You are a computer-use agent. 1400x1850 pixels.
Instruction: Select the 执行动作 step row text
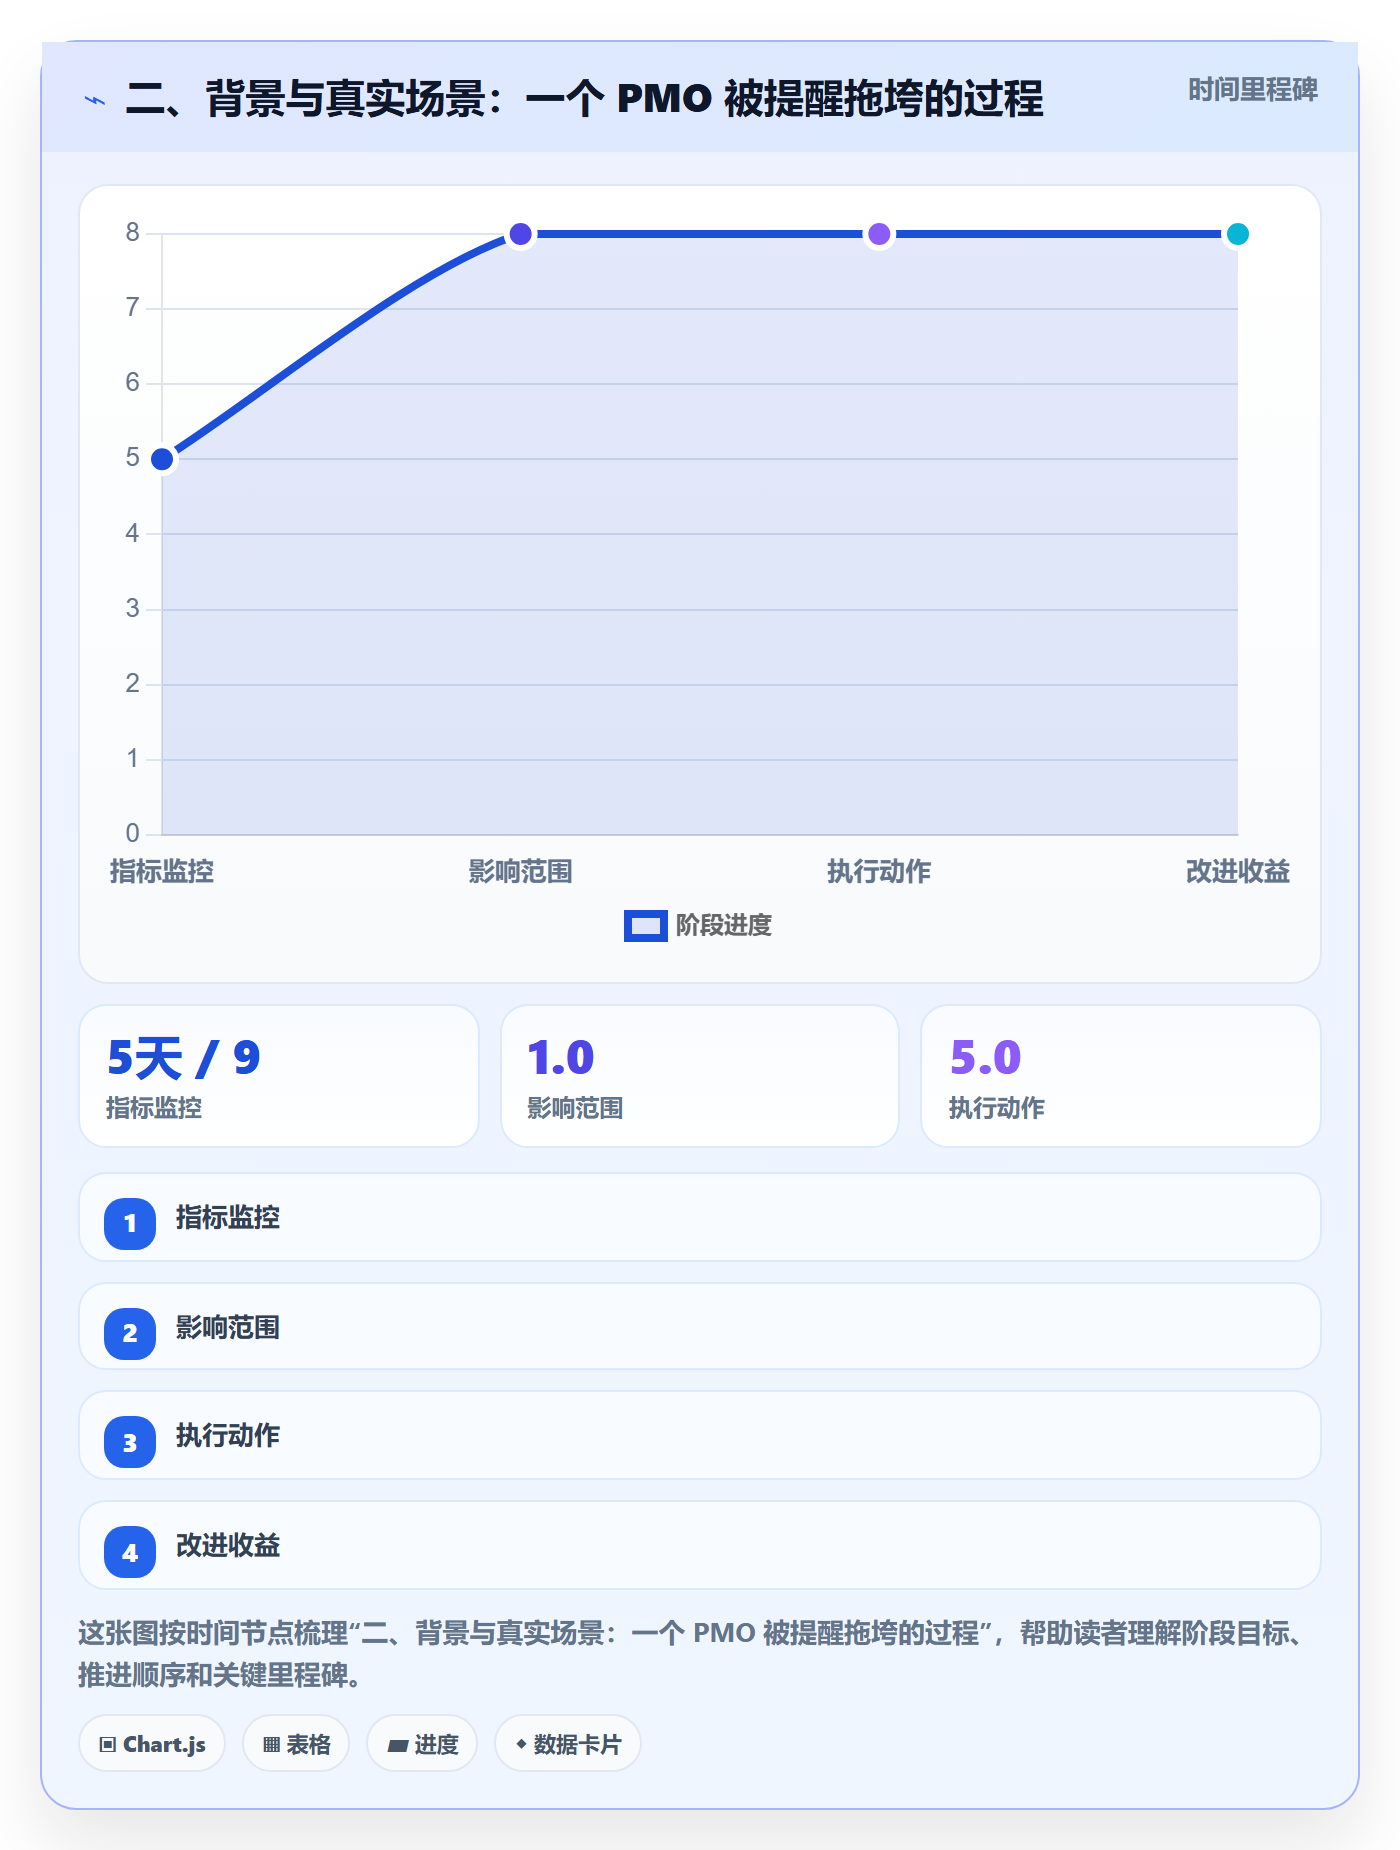228,1436
